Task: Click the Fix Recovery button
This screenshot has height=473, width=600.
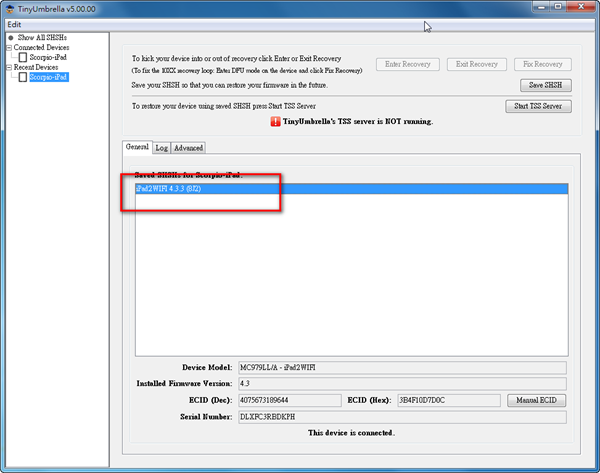Action: click(543, 64)
